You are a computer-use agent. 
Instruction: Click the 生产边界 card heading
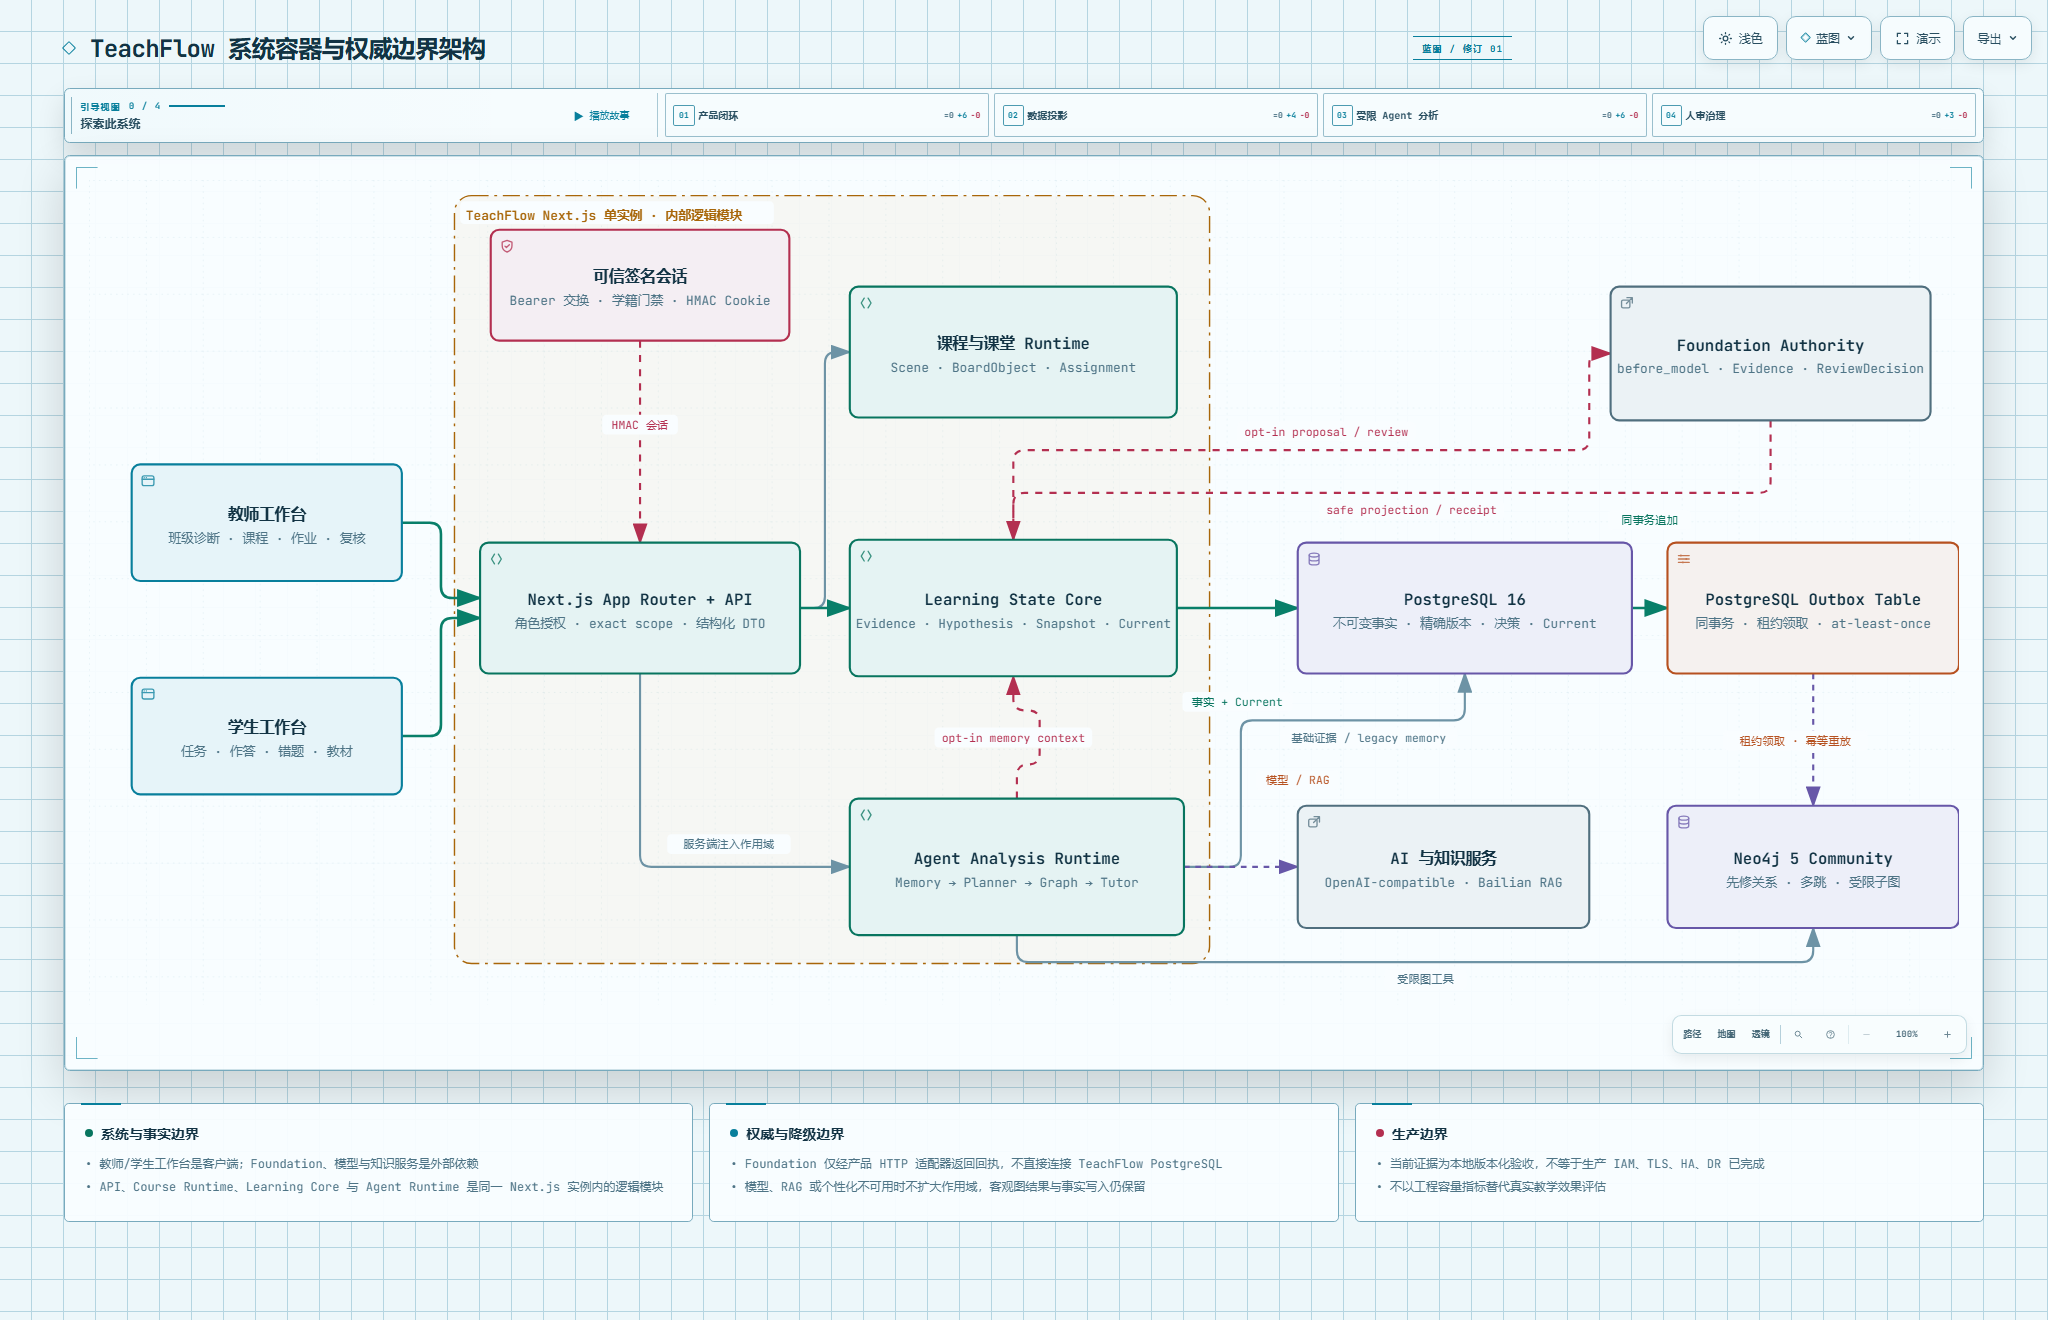pyautogui.click(x=1419, y=1134)
